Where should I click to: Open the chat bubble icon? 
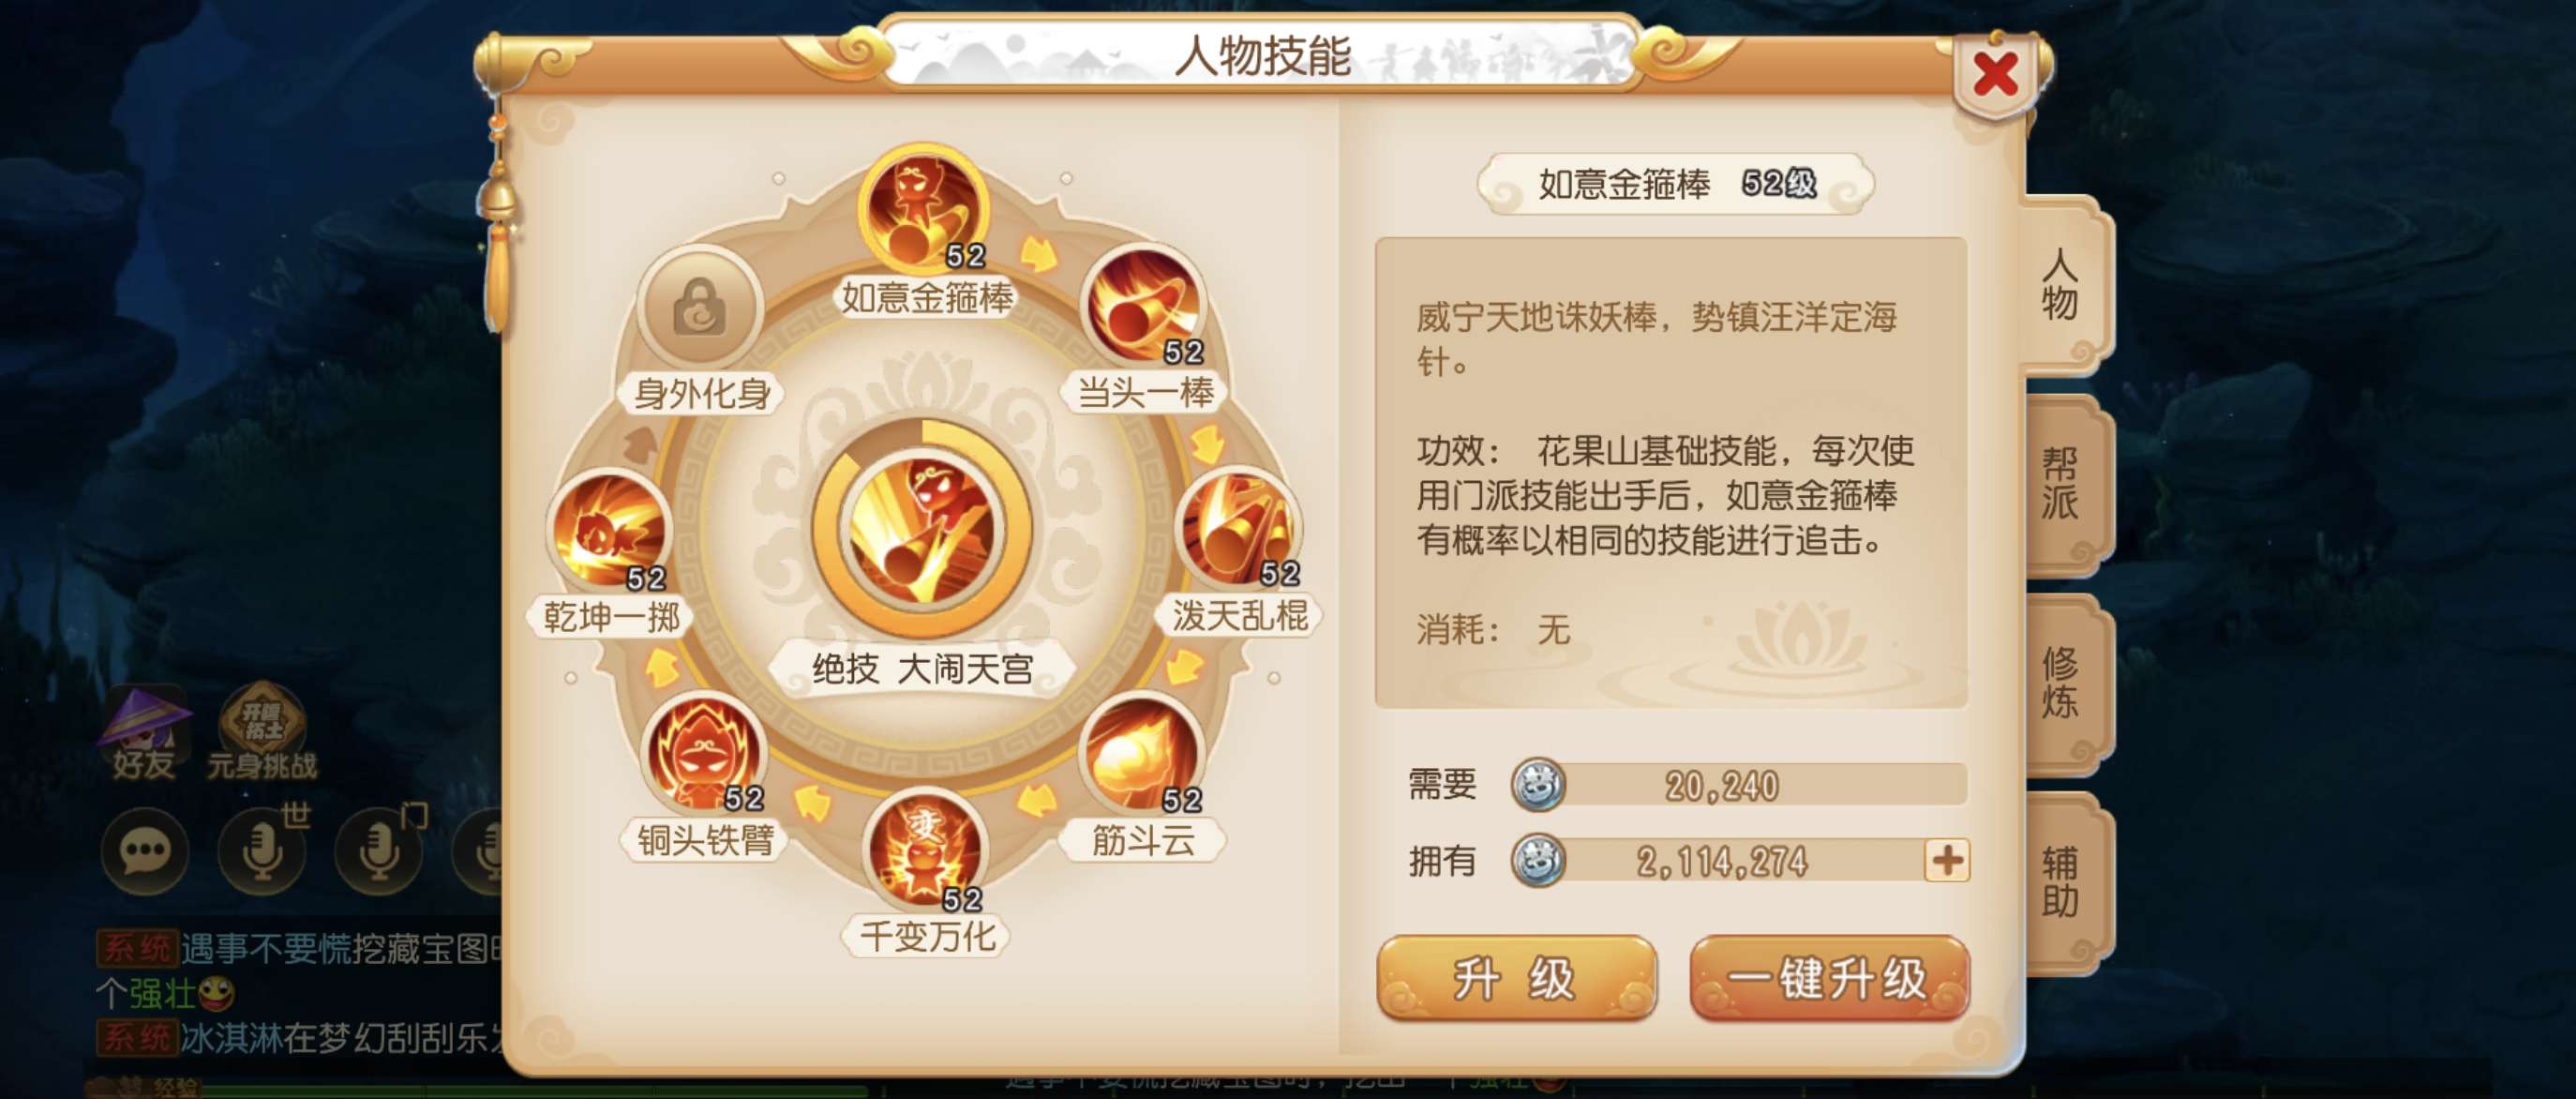(145, 852)
